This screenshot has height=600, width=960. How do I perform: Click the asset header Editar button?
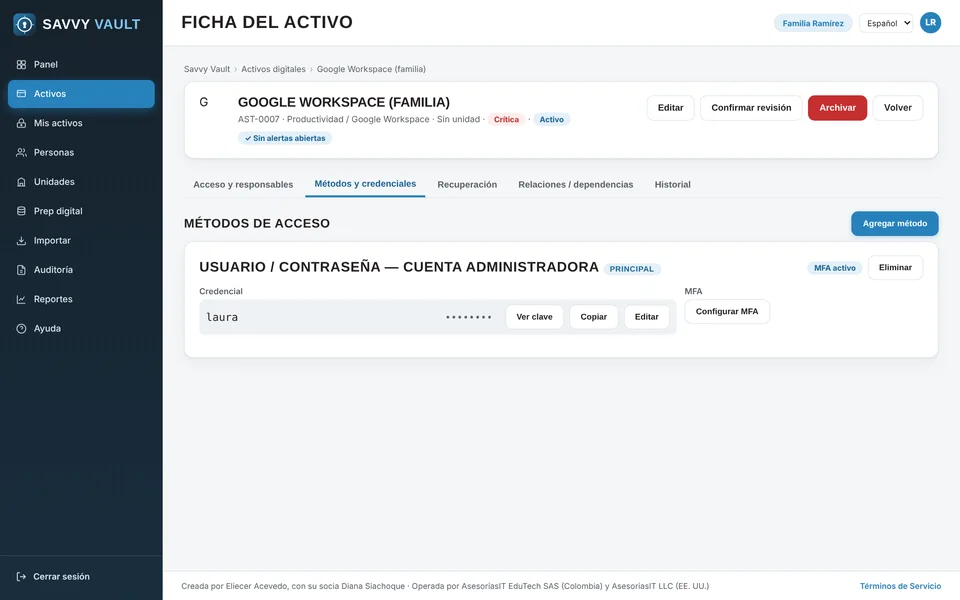point(670,108)
